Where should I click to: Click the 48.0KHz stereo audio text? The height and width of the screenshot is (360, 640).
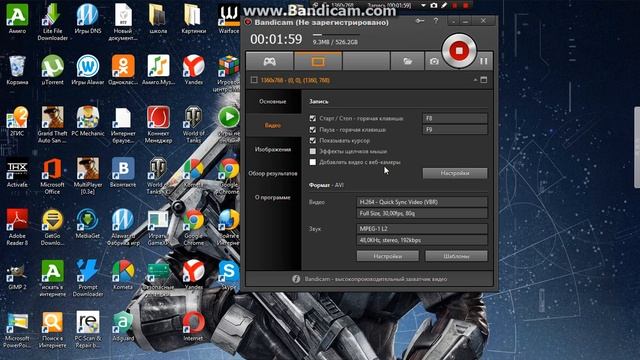point(390,240)
